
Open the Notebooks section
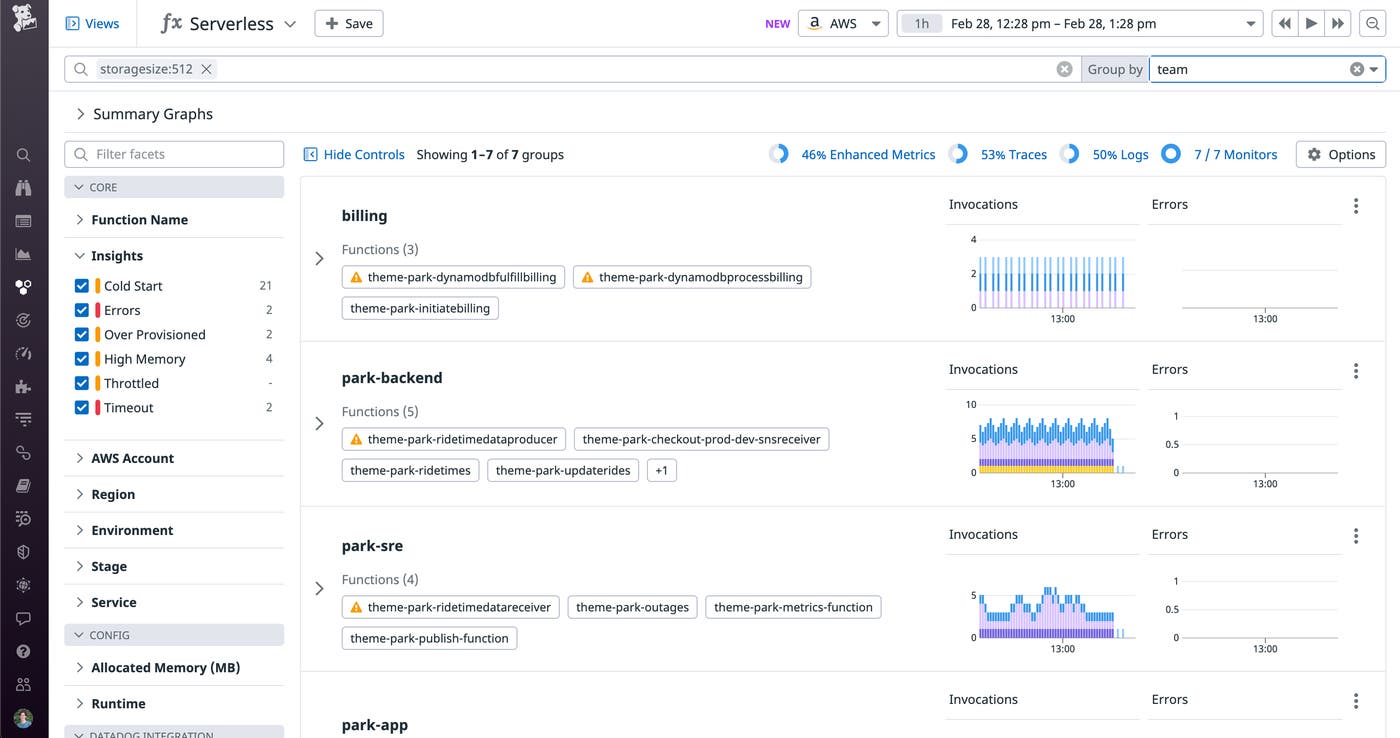point(22,485)
